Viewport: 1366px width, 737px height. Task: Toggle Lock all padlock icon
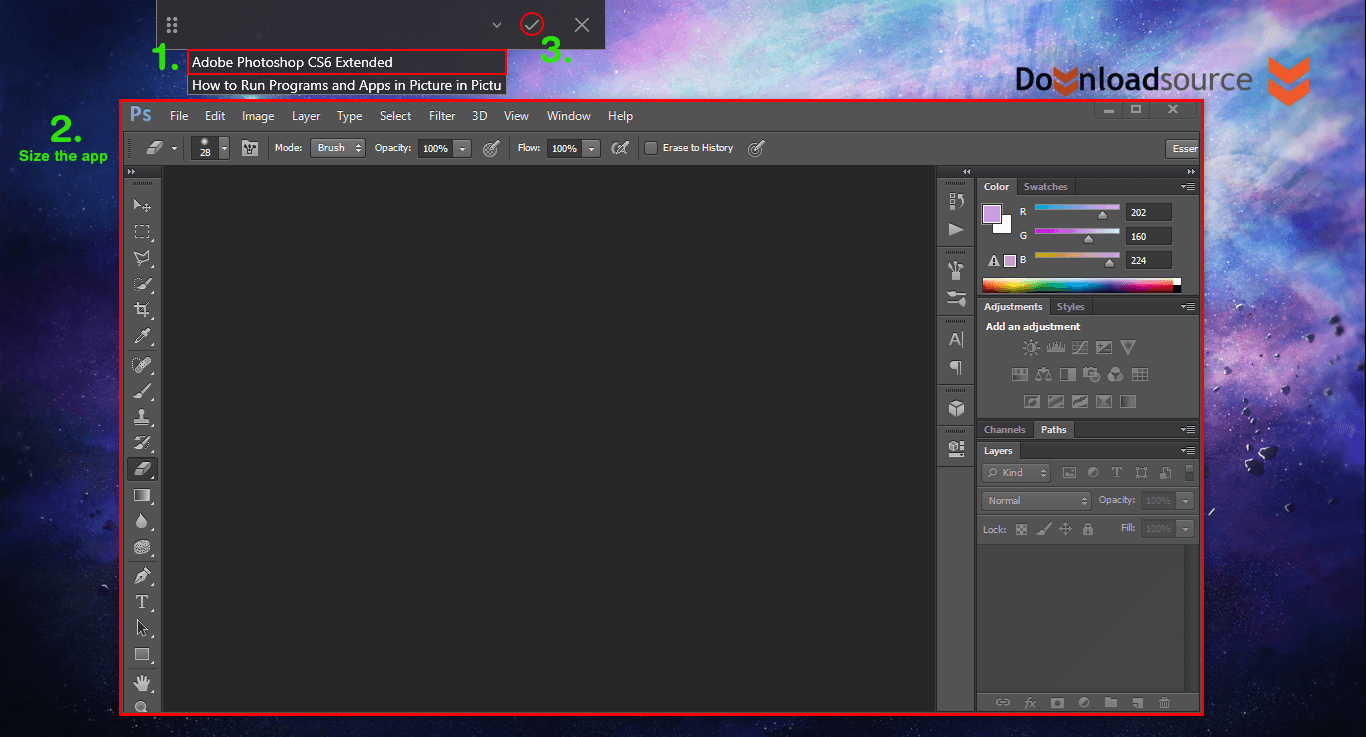pyautogui.click(x=1088, y=529)
